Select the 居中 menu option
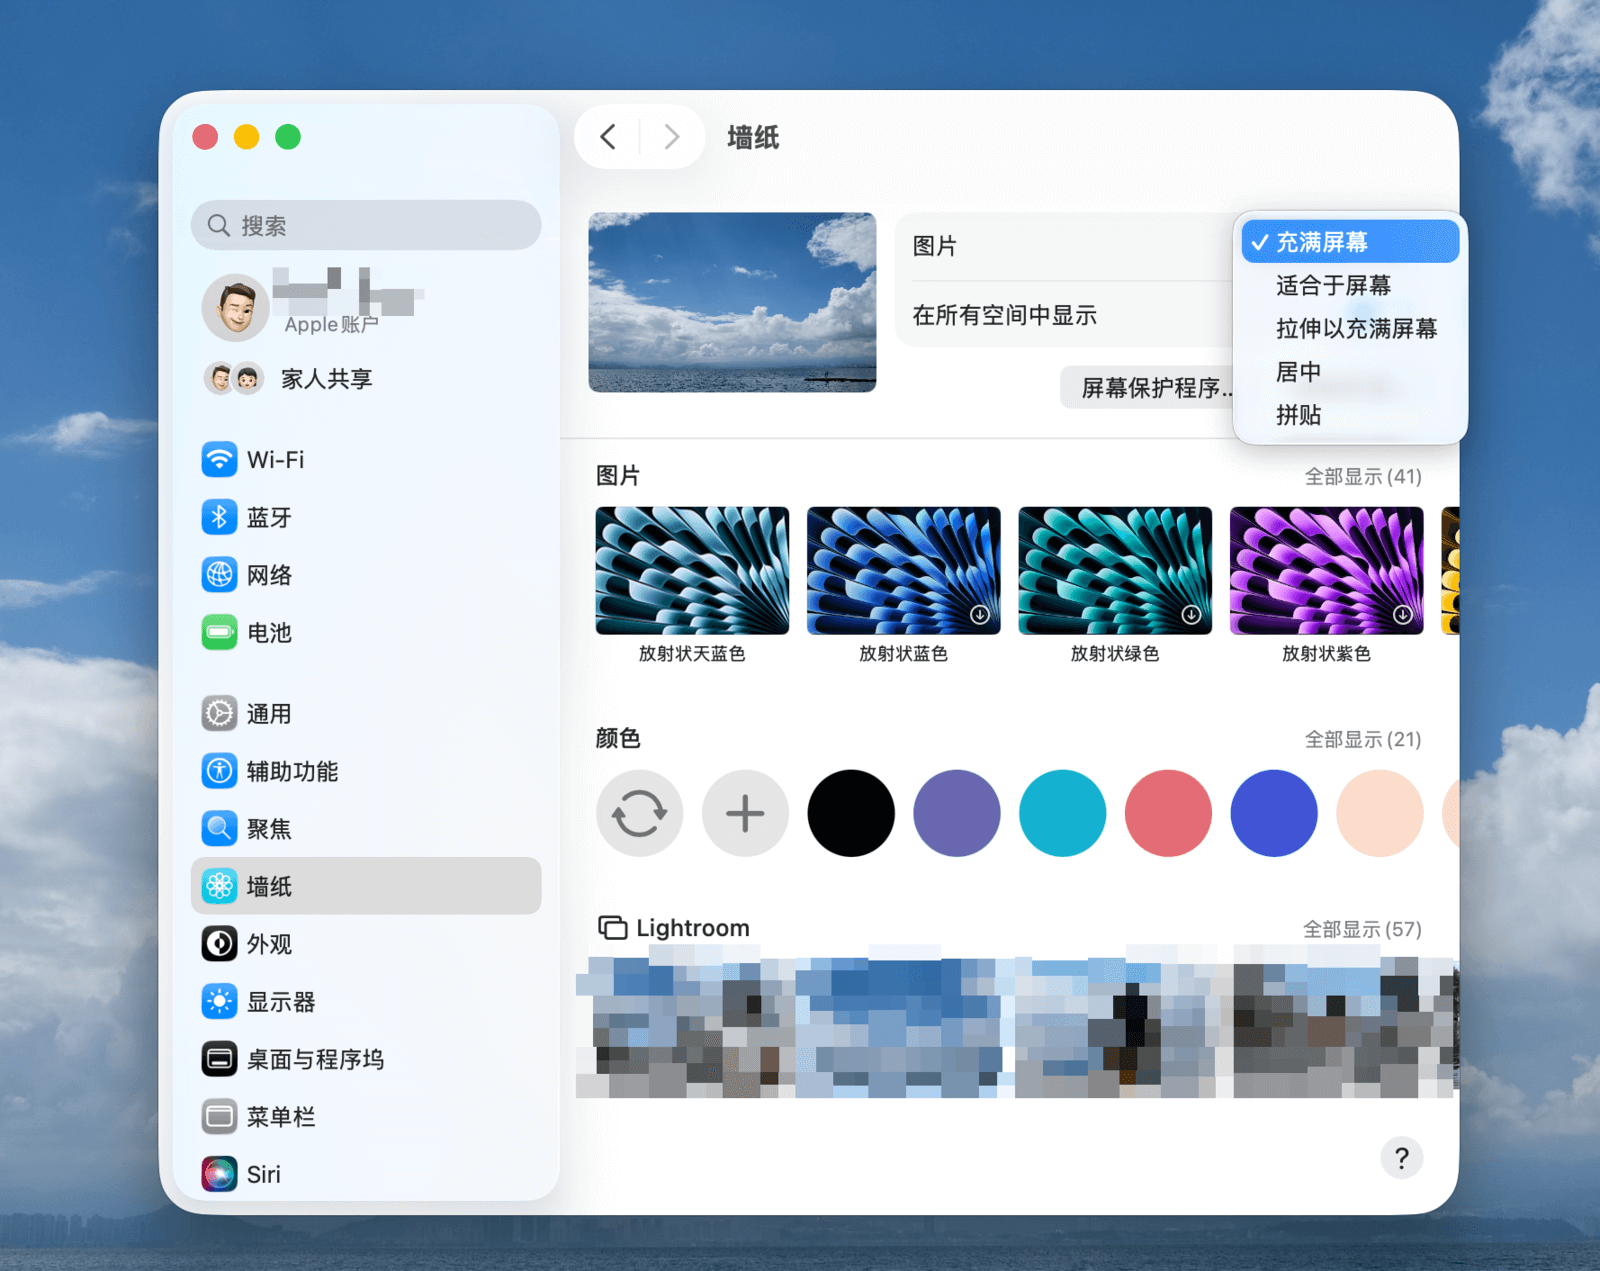The image size is (1600, 1271). [1298, 372]
